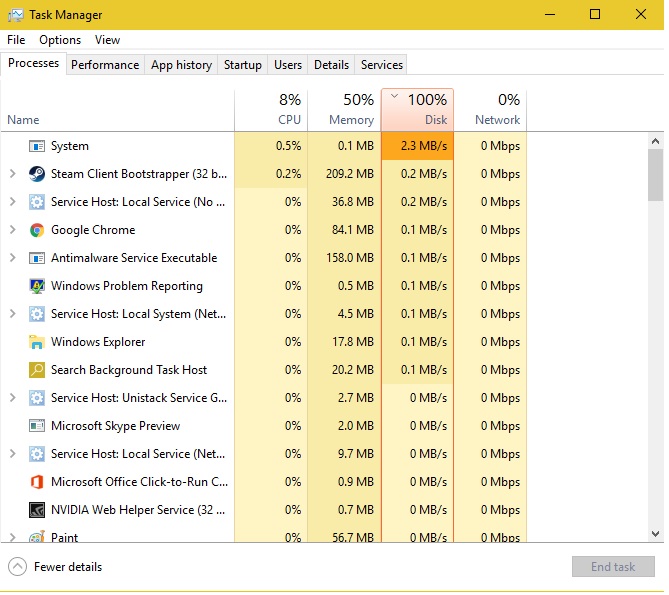
Task: Click the scrollbar down arrow
Action: tap(656, 534)
